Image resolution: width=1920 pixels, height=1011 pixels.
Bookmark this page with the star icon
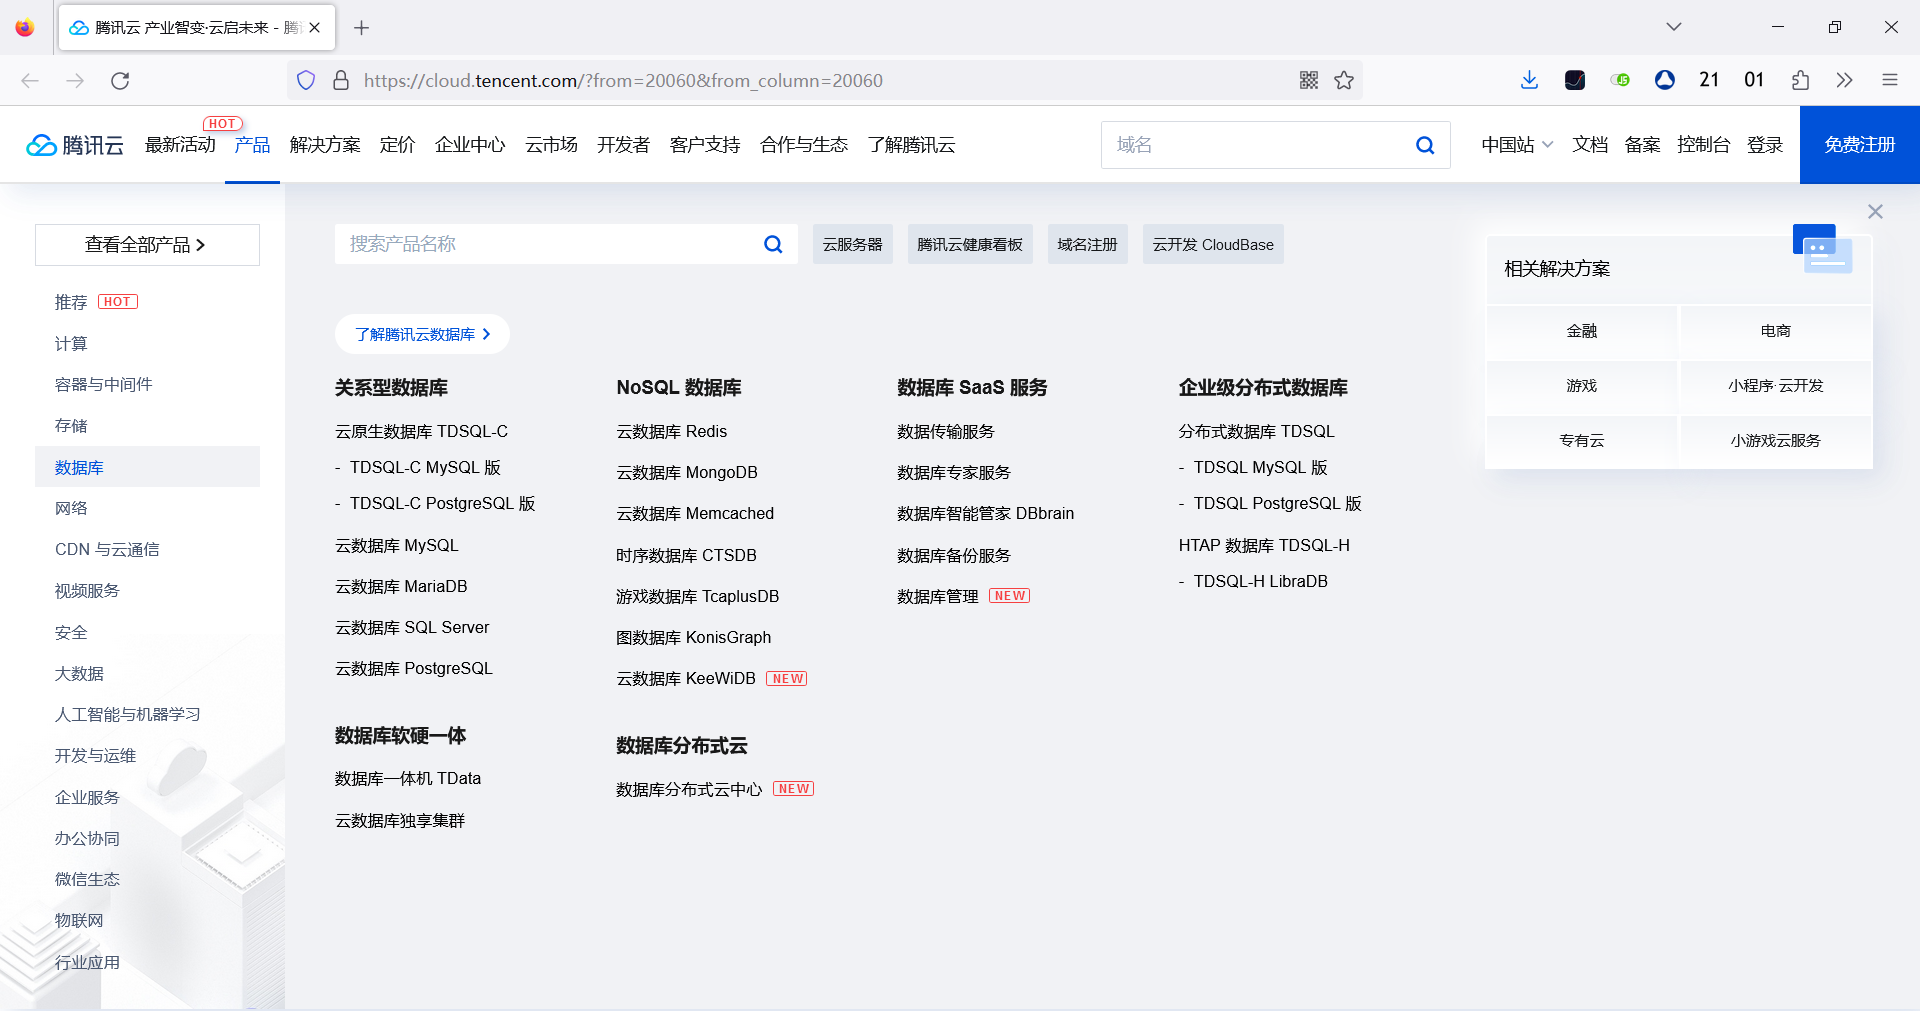[x=1344, y=80]
